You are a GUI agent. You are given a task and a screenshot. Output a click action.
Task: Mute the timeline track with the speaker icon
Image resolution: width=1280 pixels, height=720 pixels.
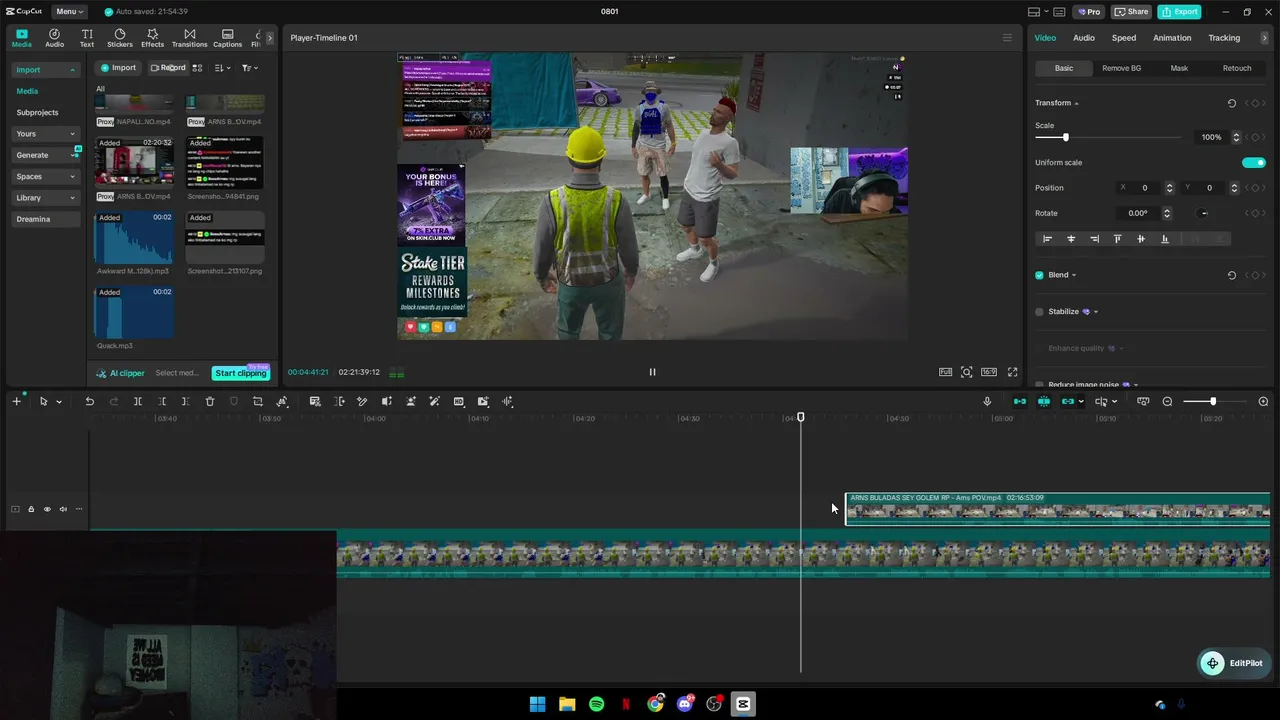[x=63, y=509]
